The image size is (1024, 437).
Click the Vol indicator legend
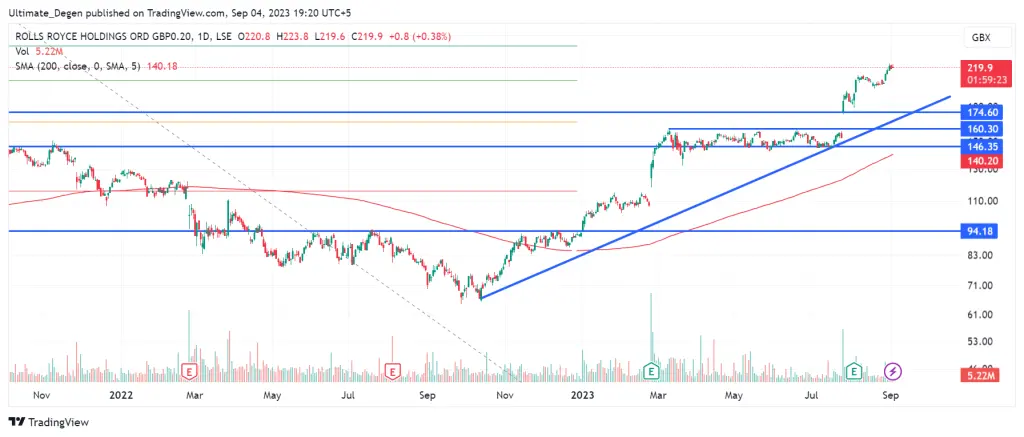click(21, 51)
